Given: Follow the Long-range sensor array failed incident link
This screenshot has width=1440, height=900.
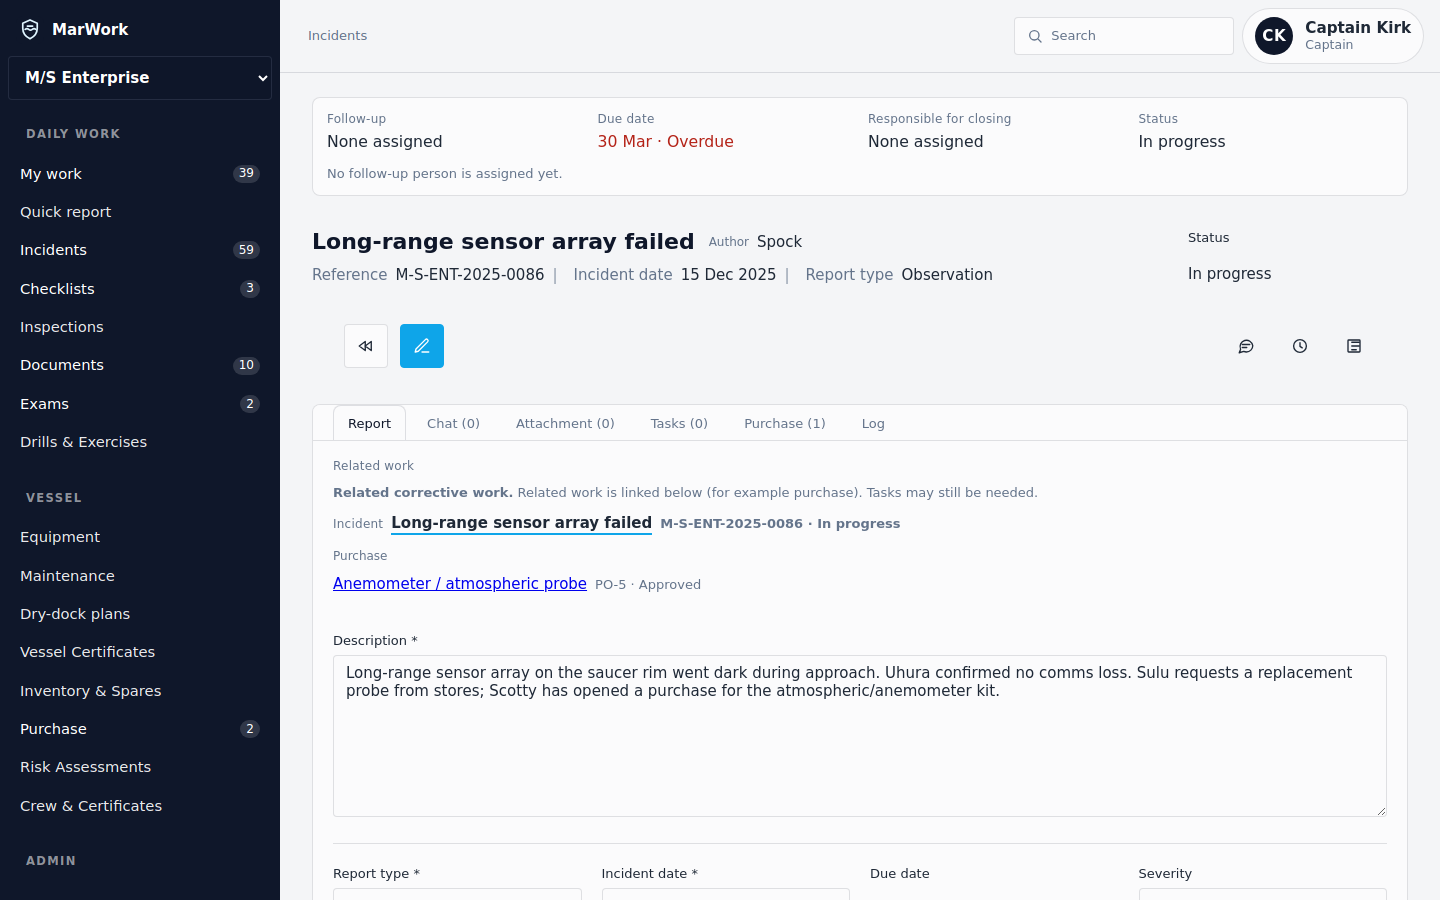Looking at the screenshot, I should pos(521,523).
